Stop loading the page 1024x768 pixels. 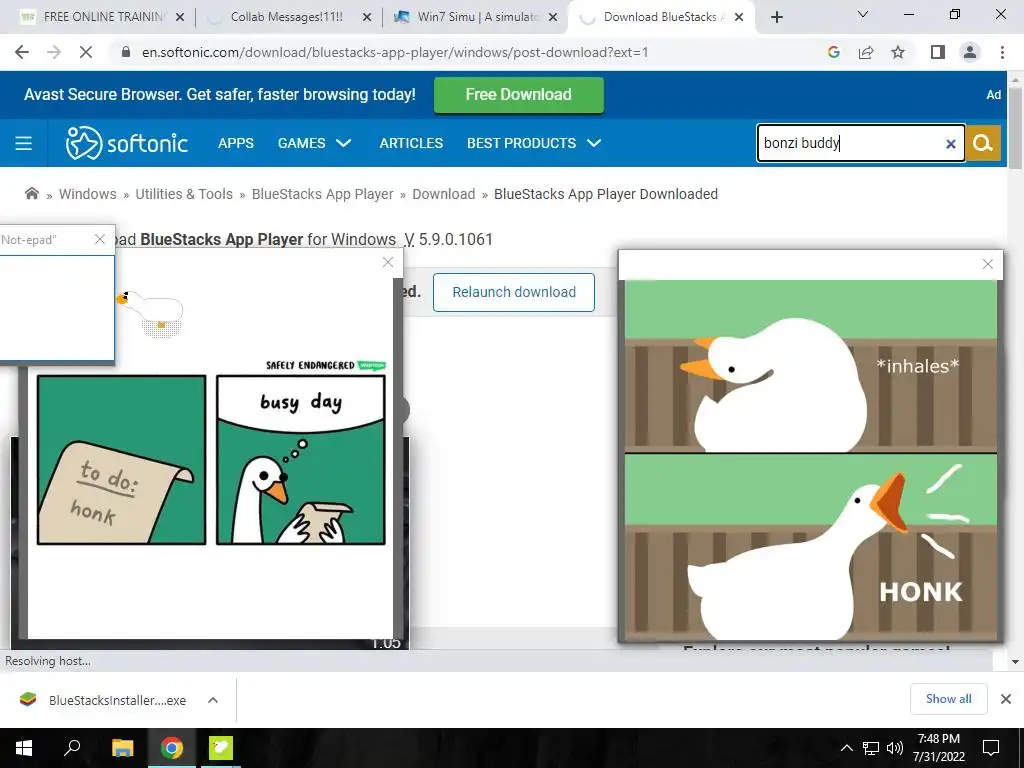point(86,52)
